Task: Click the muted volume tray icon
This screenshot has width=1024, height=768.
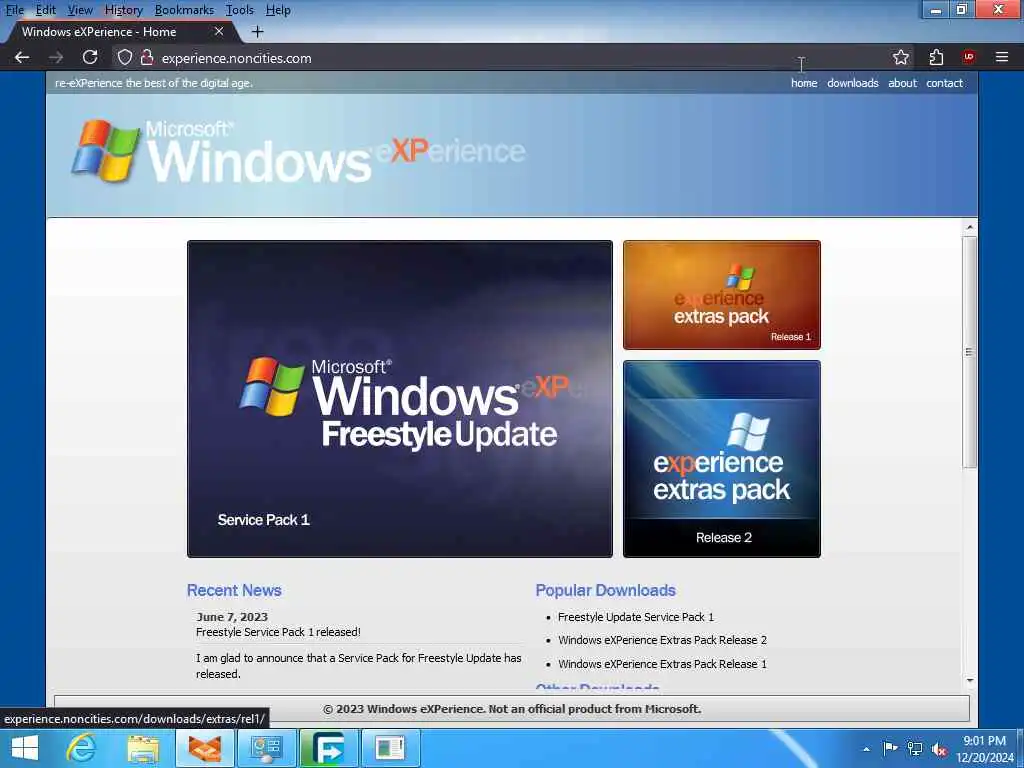Action: (x=940, y=749)
